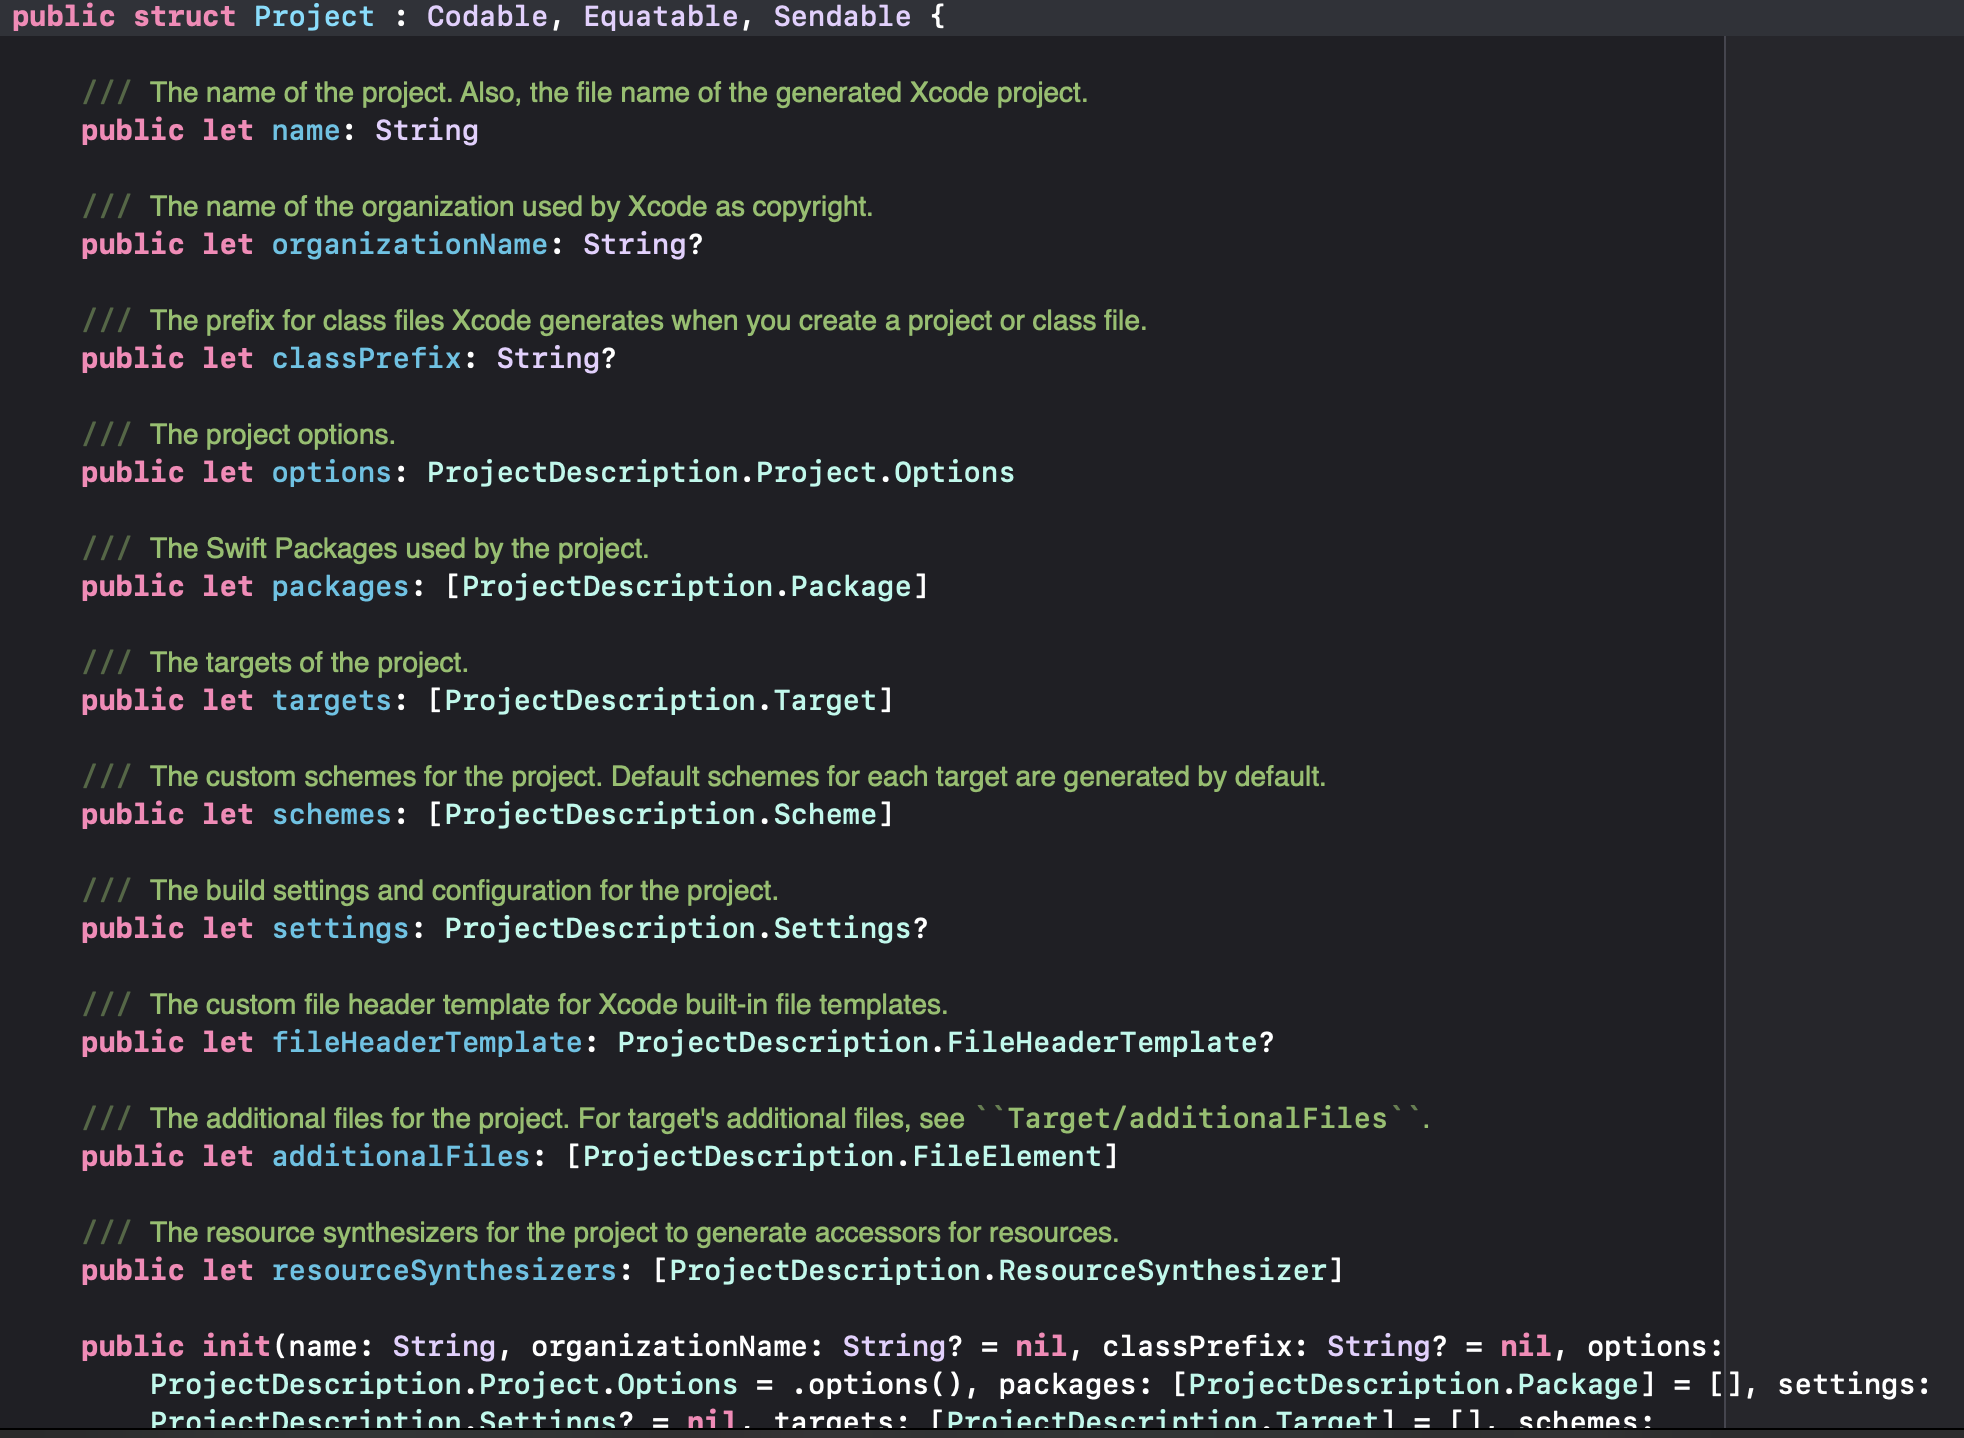Click the organizationName property identifier
This screenshot has height=1438, width=1964.
[409, 245]
